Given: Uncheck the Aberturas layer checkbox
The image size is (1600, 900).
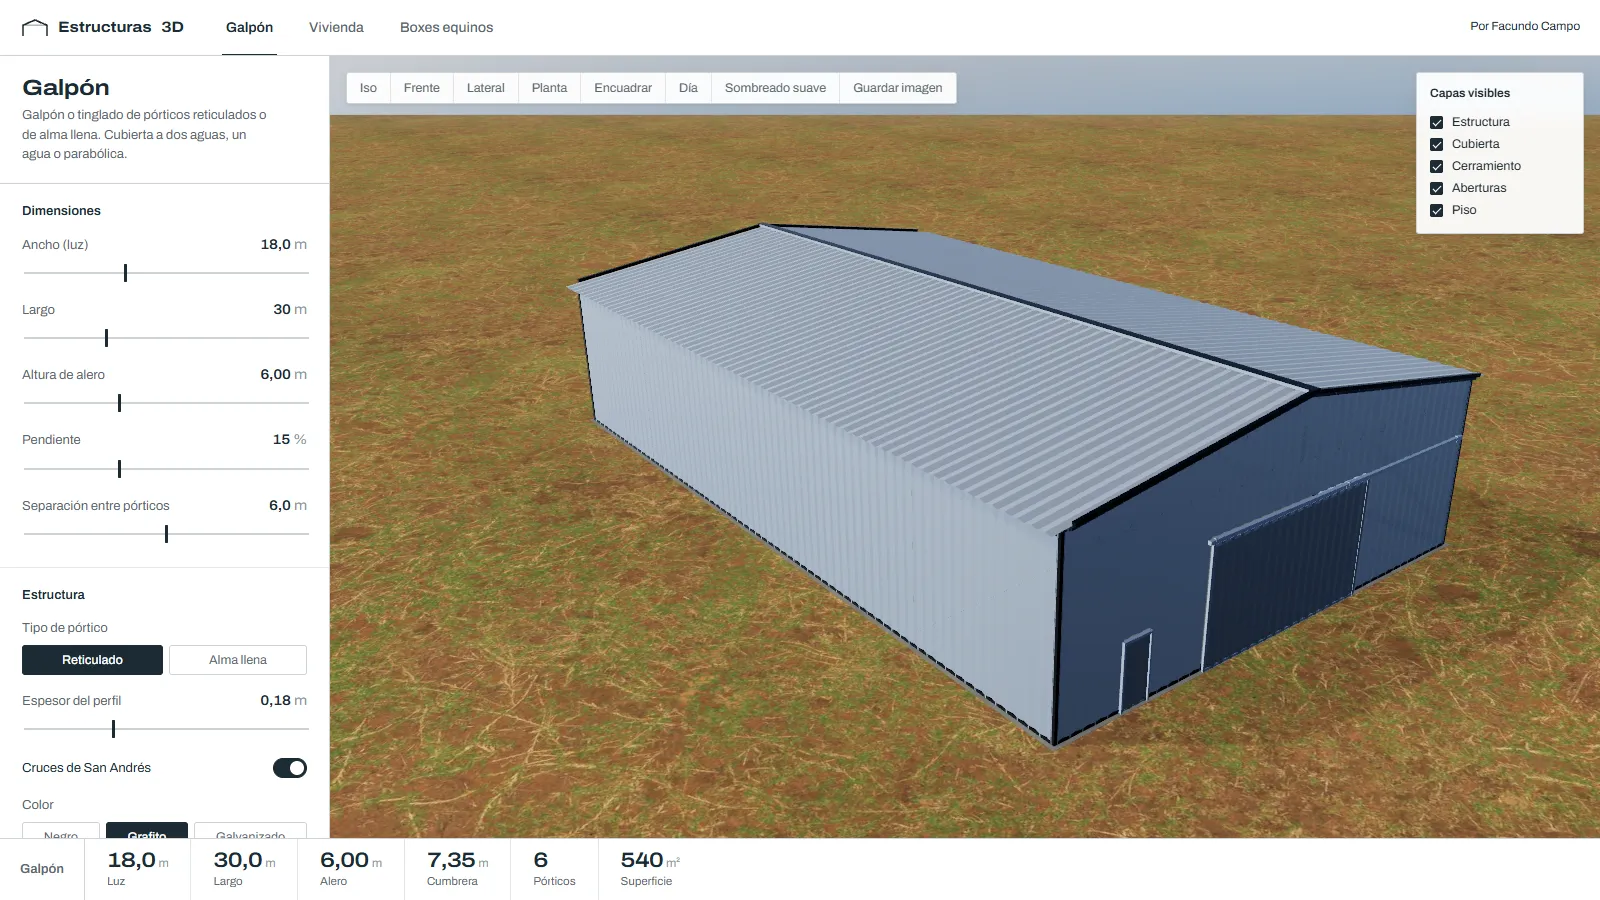Looking at the screenshot, I should click(x=1436, y=188).
